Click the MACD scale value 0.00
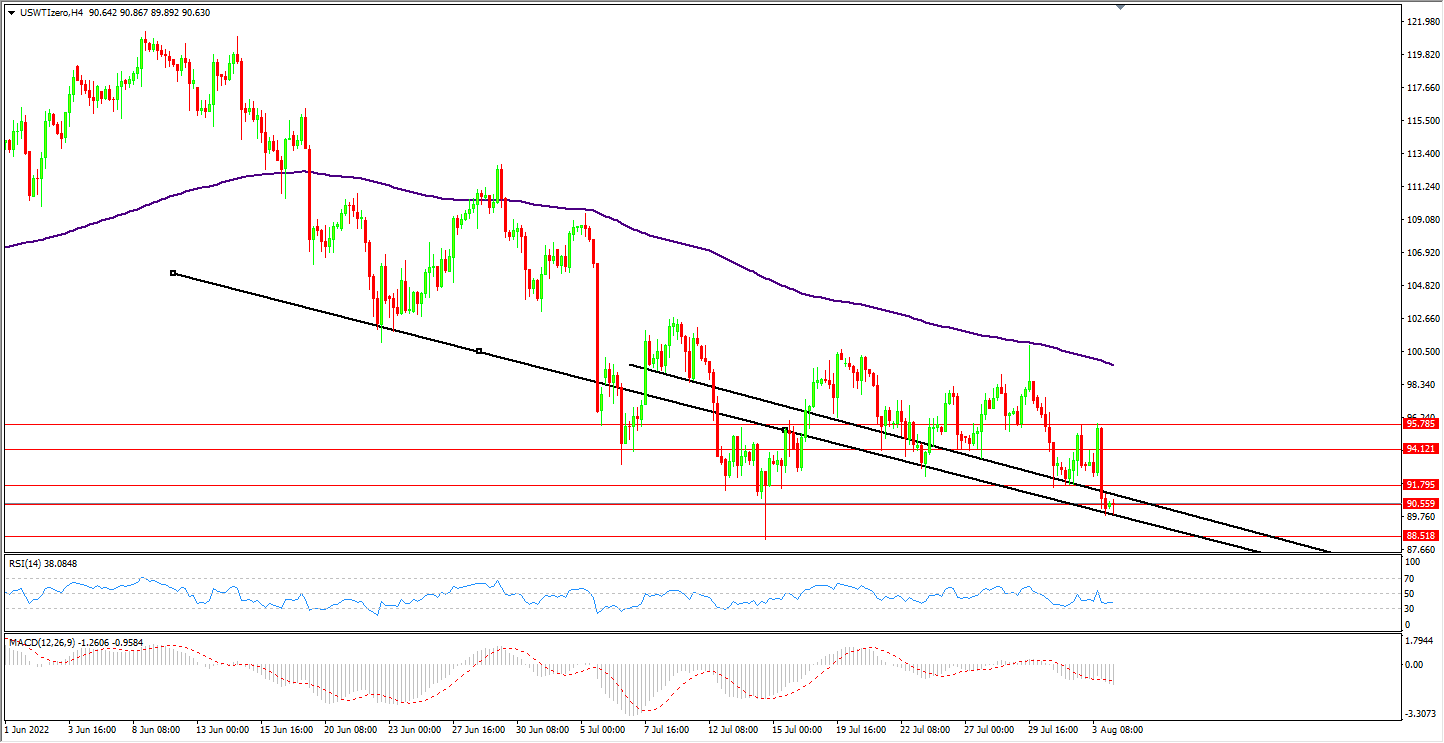This screenshot has width=1444, height=743. [x=1415, y=664]
